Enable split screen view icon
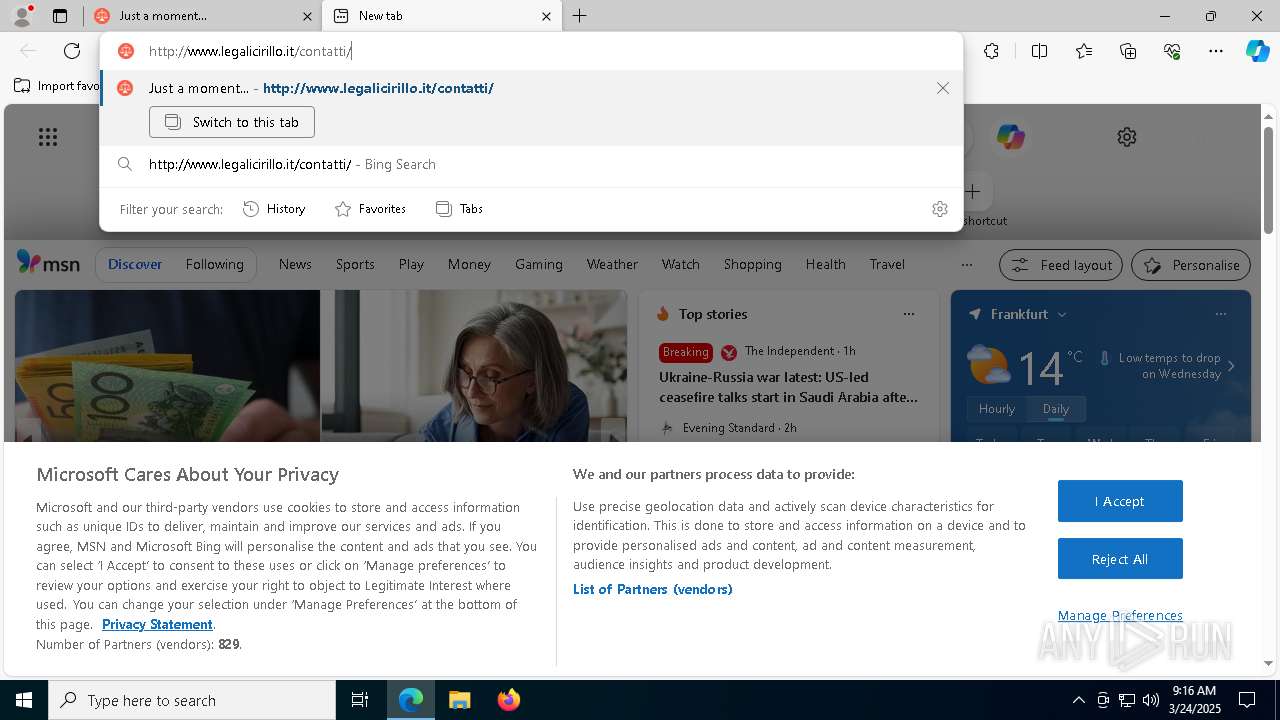The width and height of the screenshot is (1280, 720). [x=1039, y=51]
